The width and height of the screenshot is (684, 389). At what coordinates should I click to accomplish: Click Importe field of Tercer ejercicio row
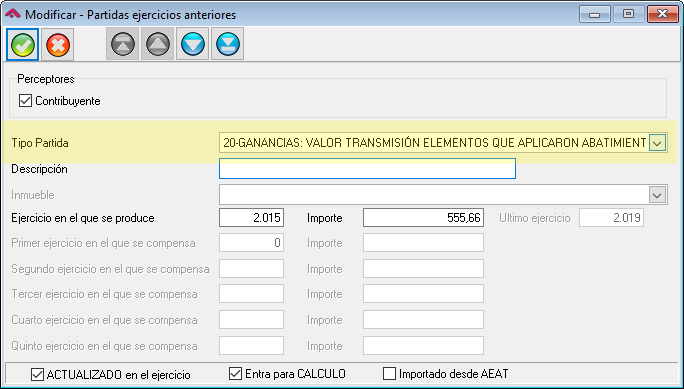point(423,294)
